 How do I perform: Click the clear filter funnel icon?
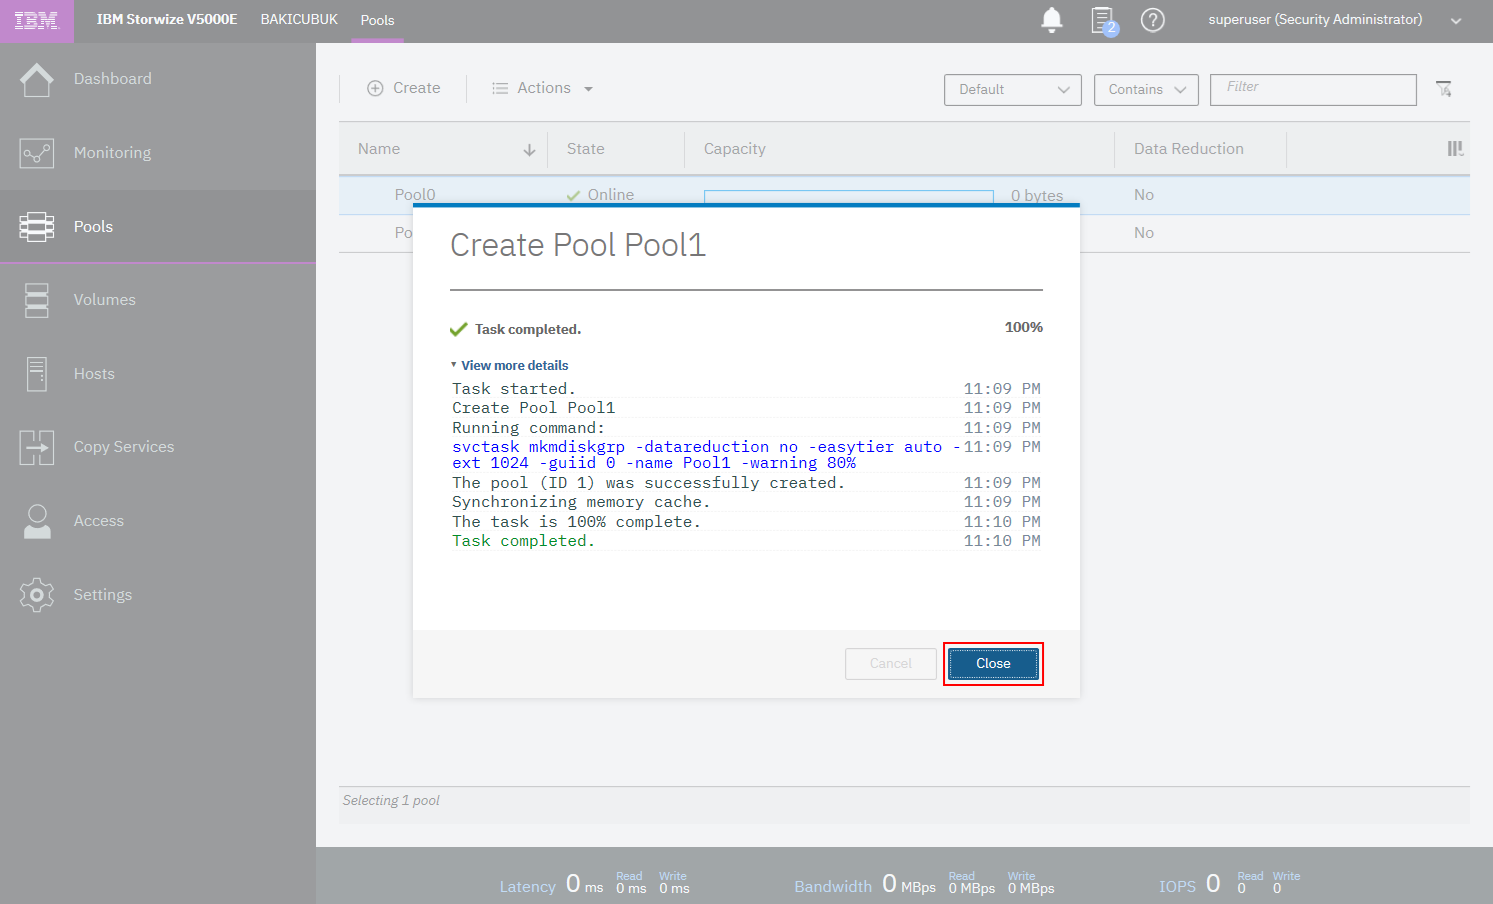click(1444, 89)
